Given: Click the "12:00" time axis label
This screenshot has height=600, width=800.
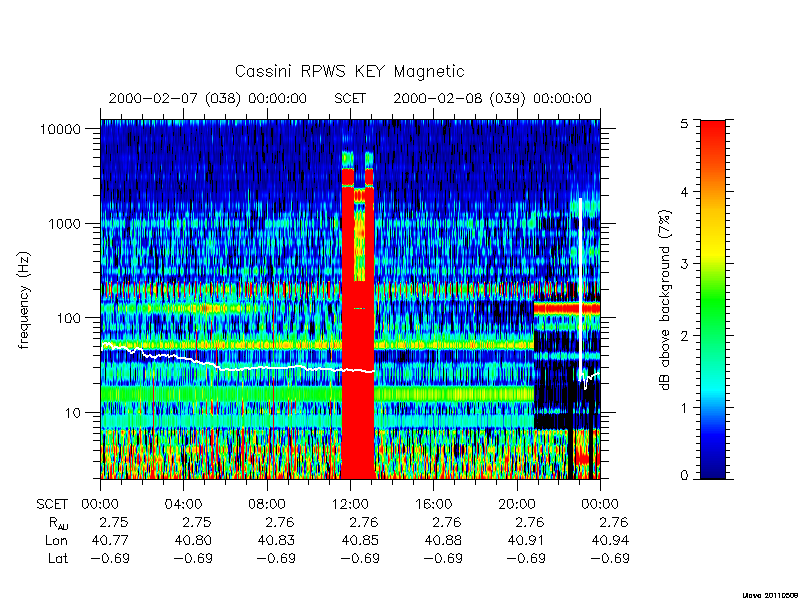Looking at the screenshot, I should (x=350, y=504).
